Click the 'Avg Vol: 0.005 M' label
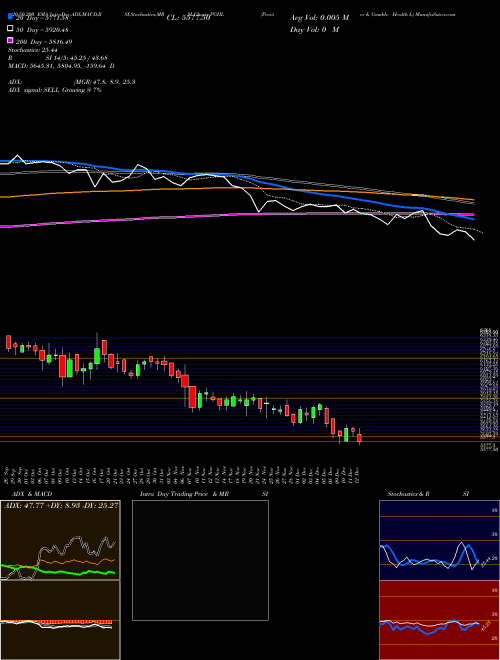 [319, 18]
